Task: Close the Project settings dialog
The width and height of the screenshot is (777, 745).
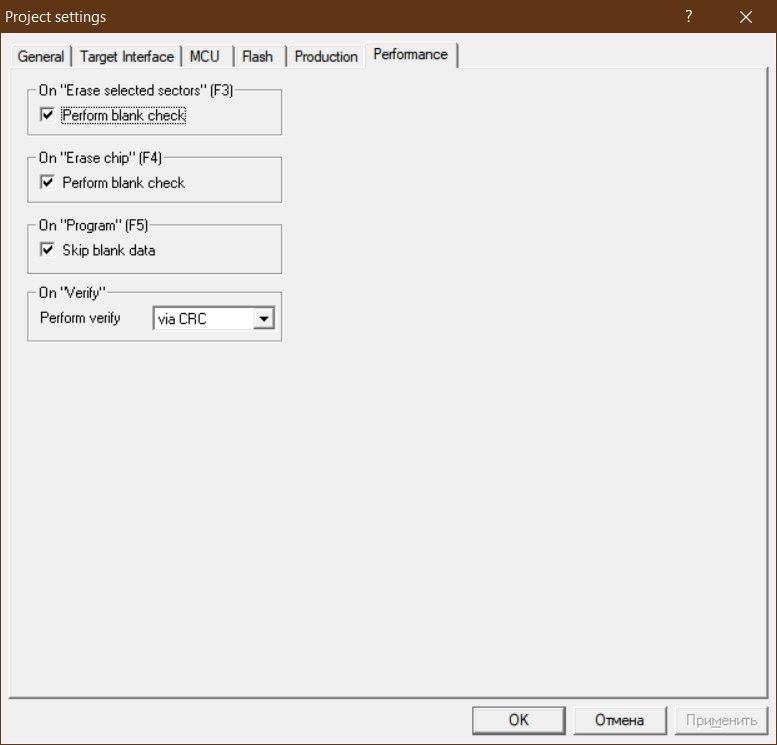Action: [745, 17]
